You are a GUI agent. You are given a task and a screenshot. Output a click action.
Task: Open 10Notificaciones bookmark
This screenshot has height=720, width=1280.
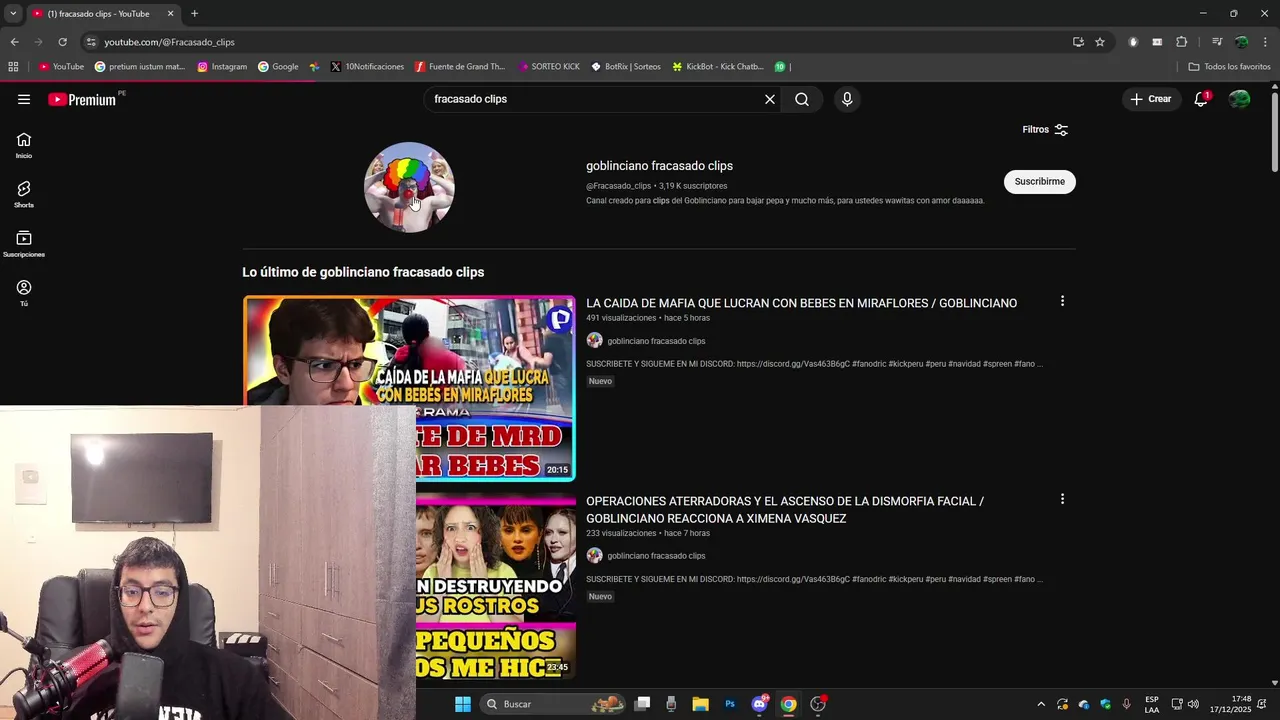(367, 67)
